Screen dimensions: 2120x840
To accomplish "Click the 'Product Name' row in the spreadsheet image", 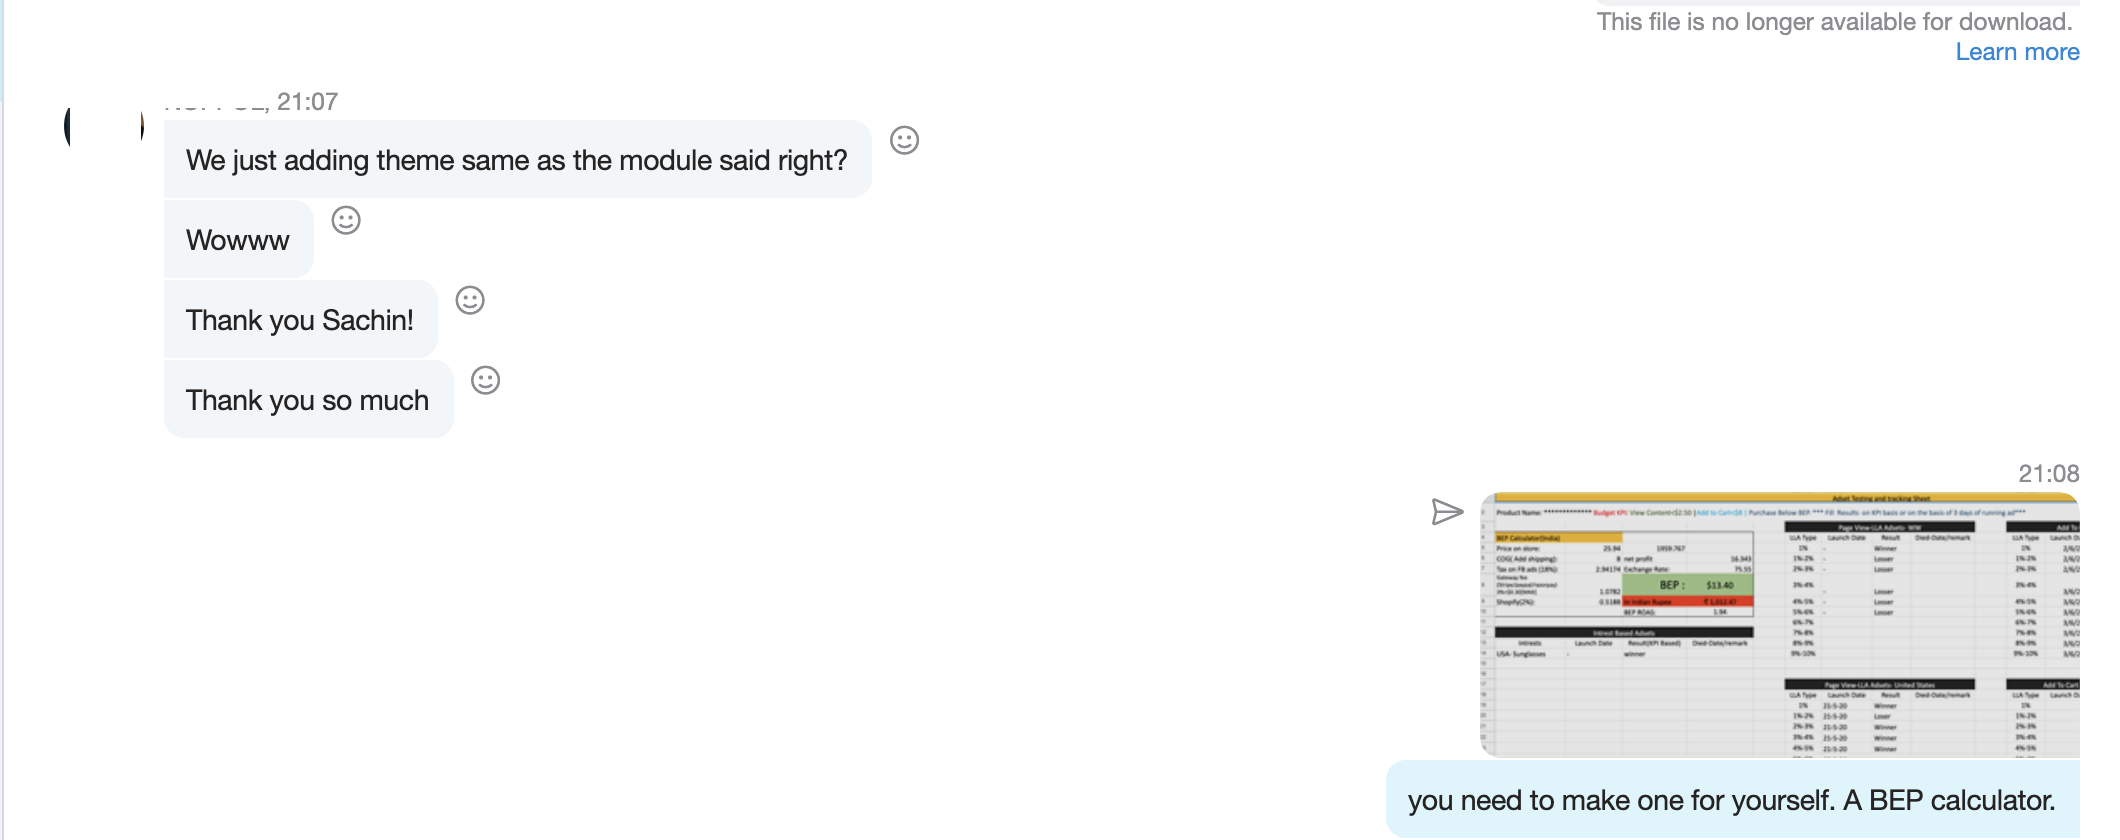I will [1780, 512].
